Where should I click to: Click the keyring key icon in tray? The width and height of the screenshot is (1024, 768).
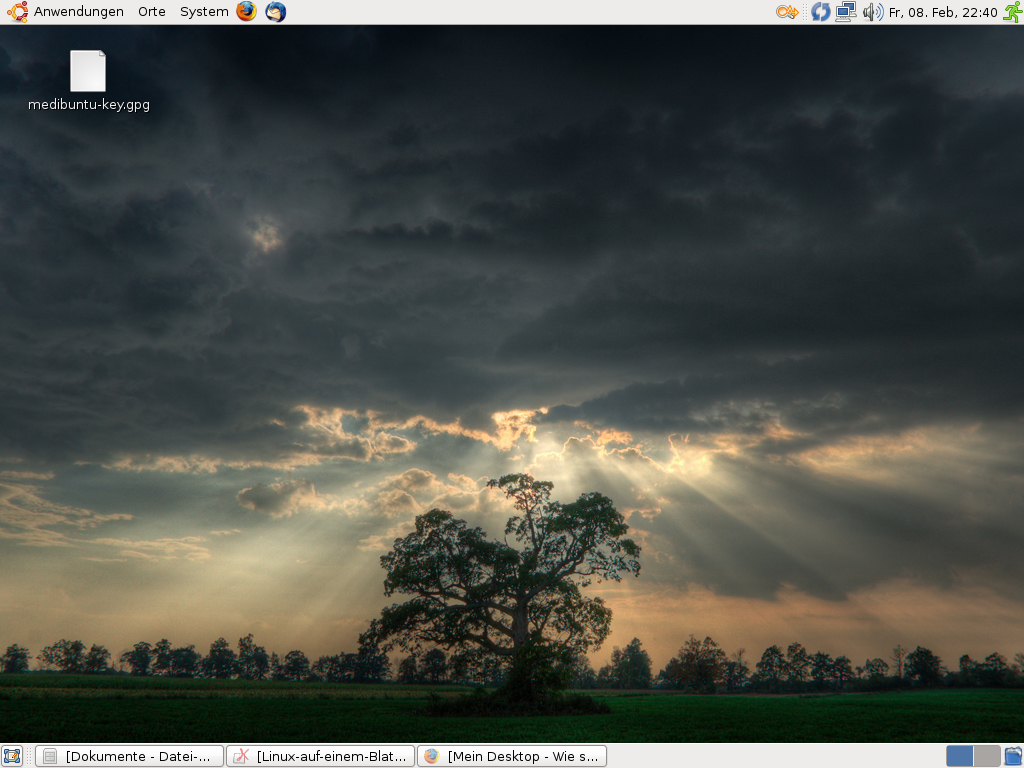point(787,12)
